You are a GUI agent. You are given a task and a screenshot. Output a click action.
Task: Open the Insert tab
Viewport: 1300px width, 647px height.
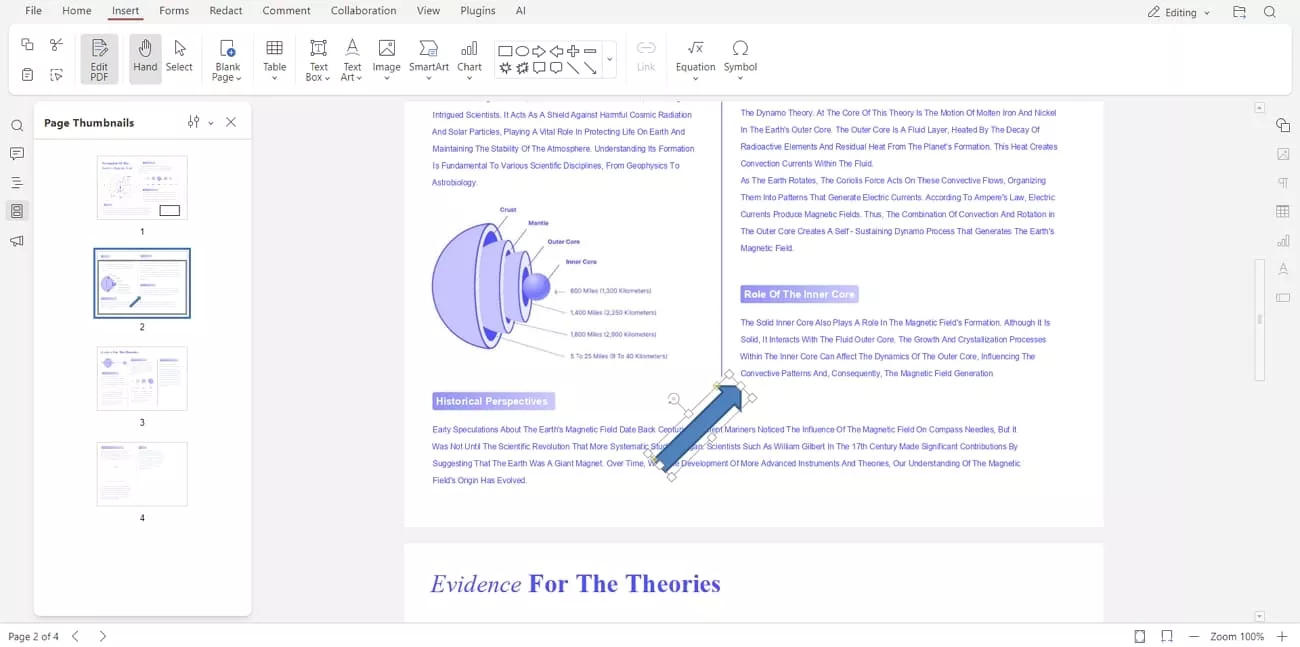(125, 11)
